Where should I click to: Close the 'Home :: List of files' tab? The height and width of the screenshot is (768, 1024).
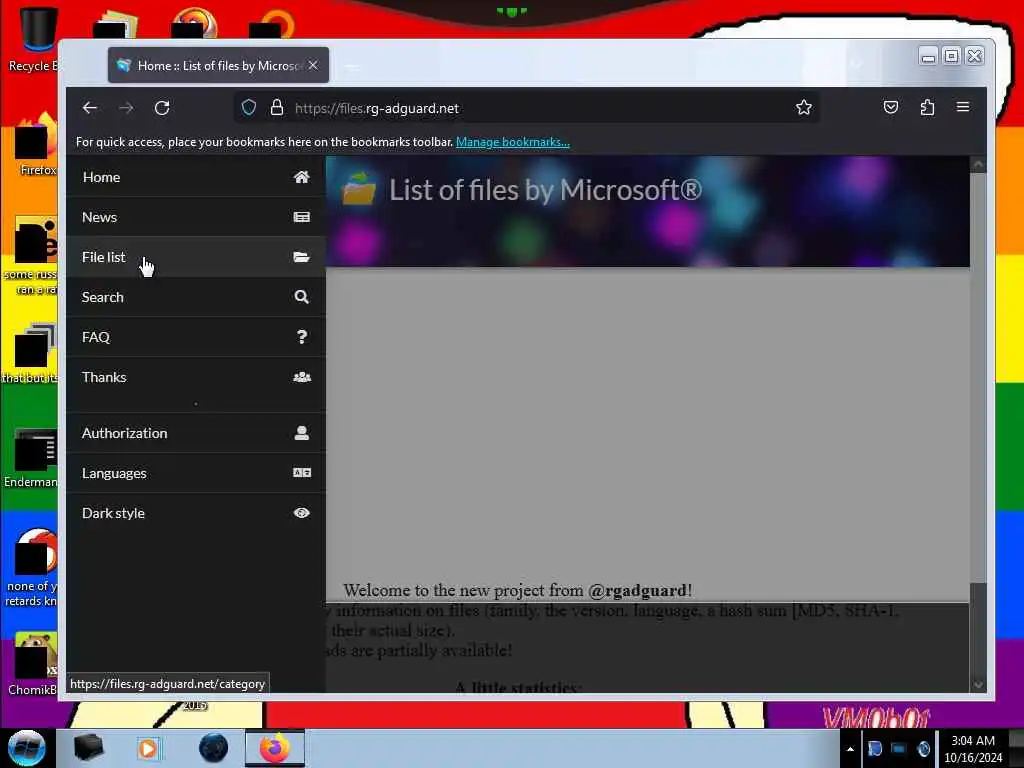tap(313, 65)
